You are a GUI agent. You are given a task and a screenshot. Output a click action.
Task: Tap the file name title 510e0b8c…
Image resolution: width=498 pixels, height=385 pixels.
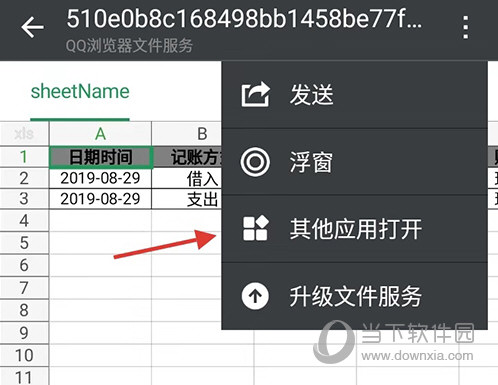click(x=244, y=19)
